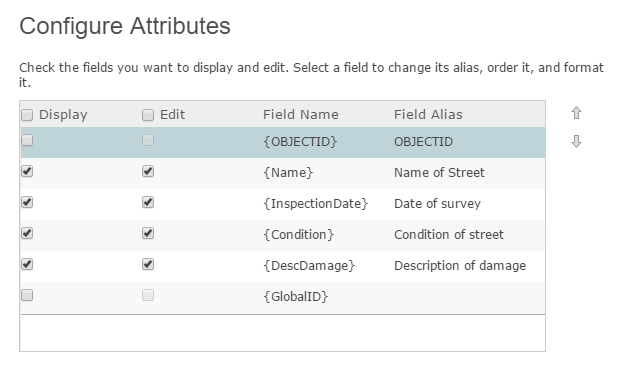Select the {GlobalID} field row
Screen dimensions: 635x376
[x=283, y=297]
